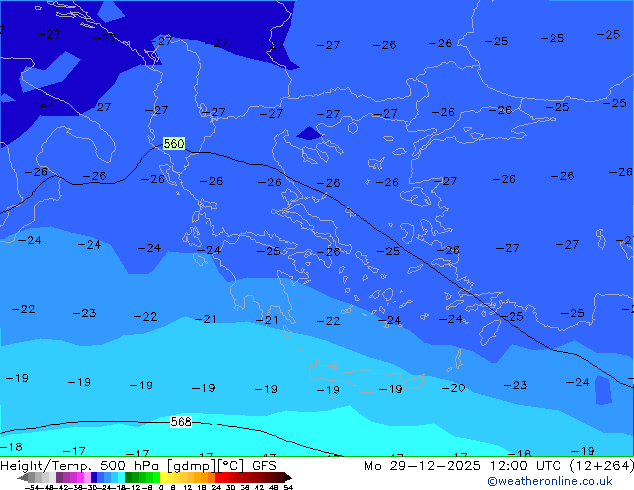Pick the bright yellow legend swatch
Viewport: 634px width, 490px height.
163,477
